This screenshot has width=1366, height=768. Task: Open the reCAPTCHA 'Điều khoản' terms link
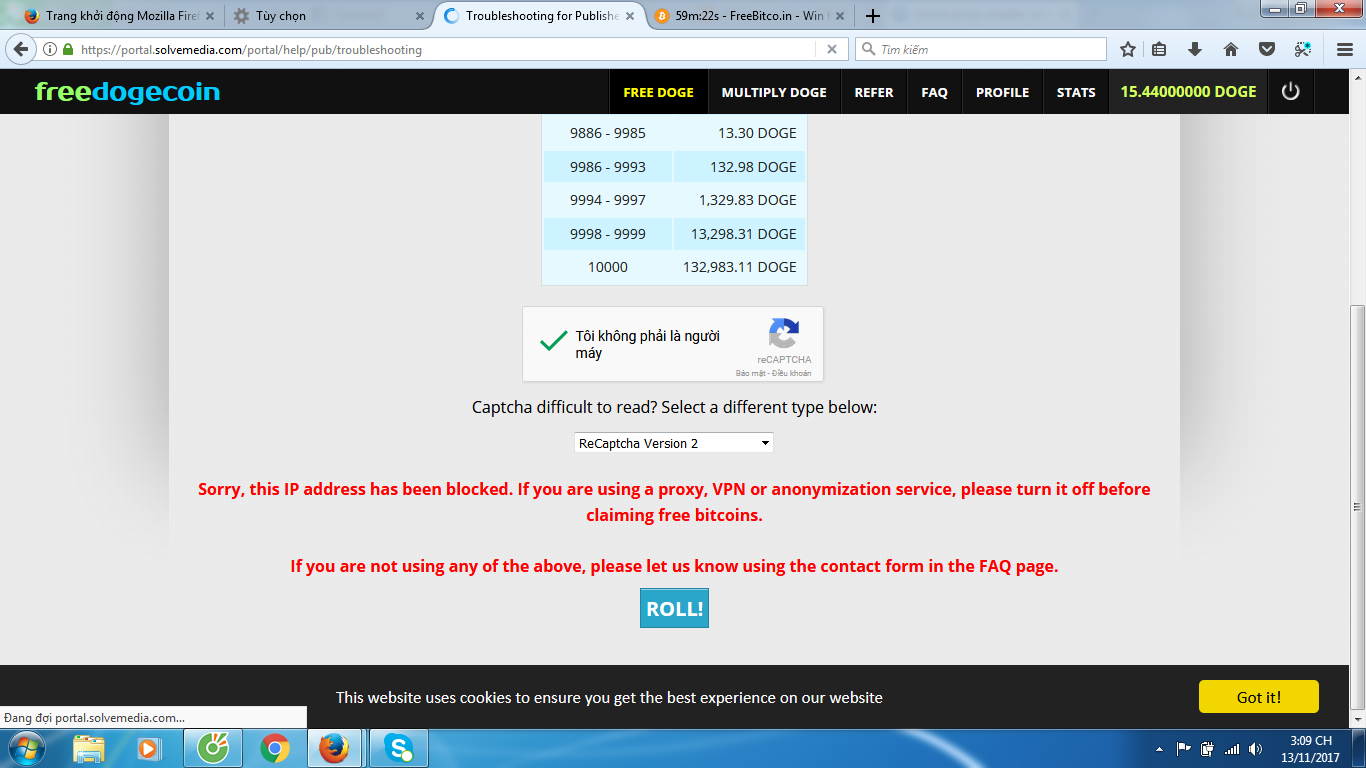[x=793, y=373]
